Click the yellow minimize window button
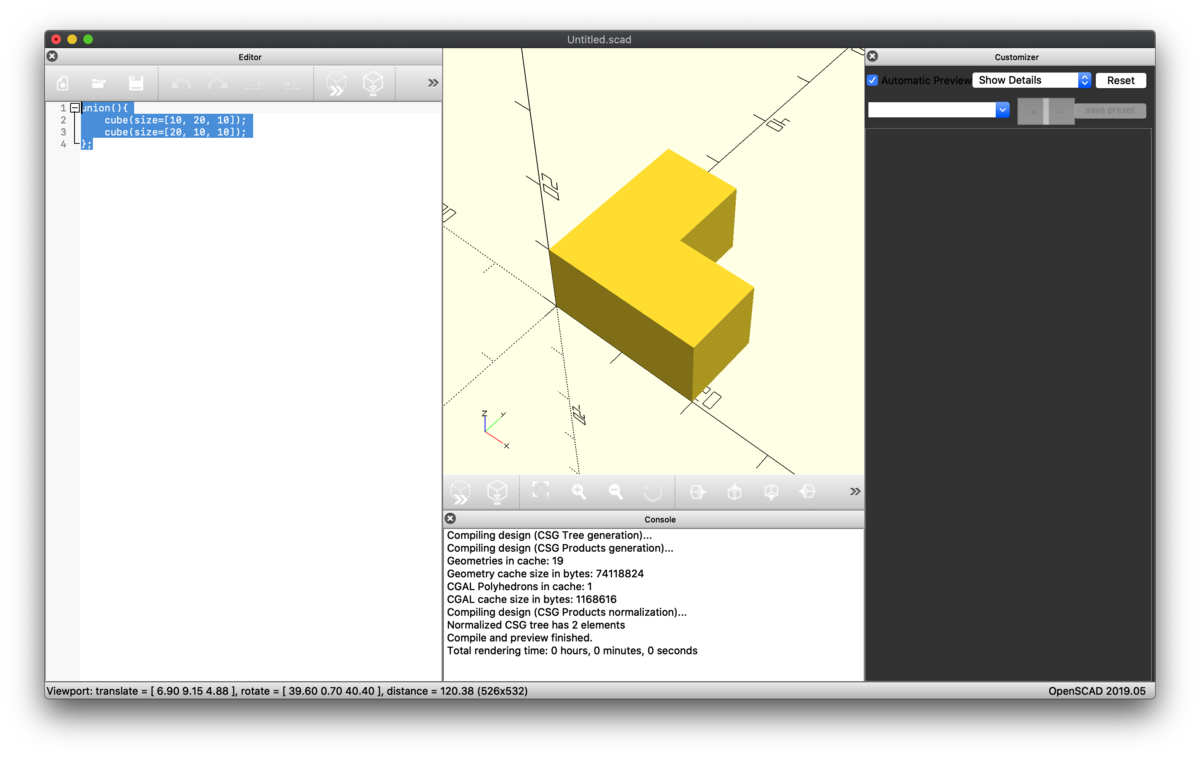The height and width of the screenshot is (758, 1200). [x=72, y=39]
